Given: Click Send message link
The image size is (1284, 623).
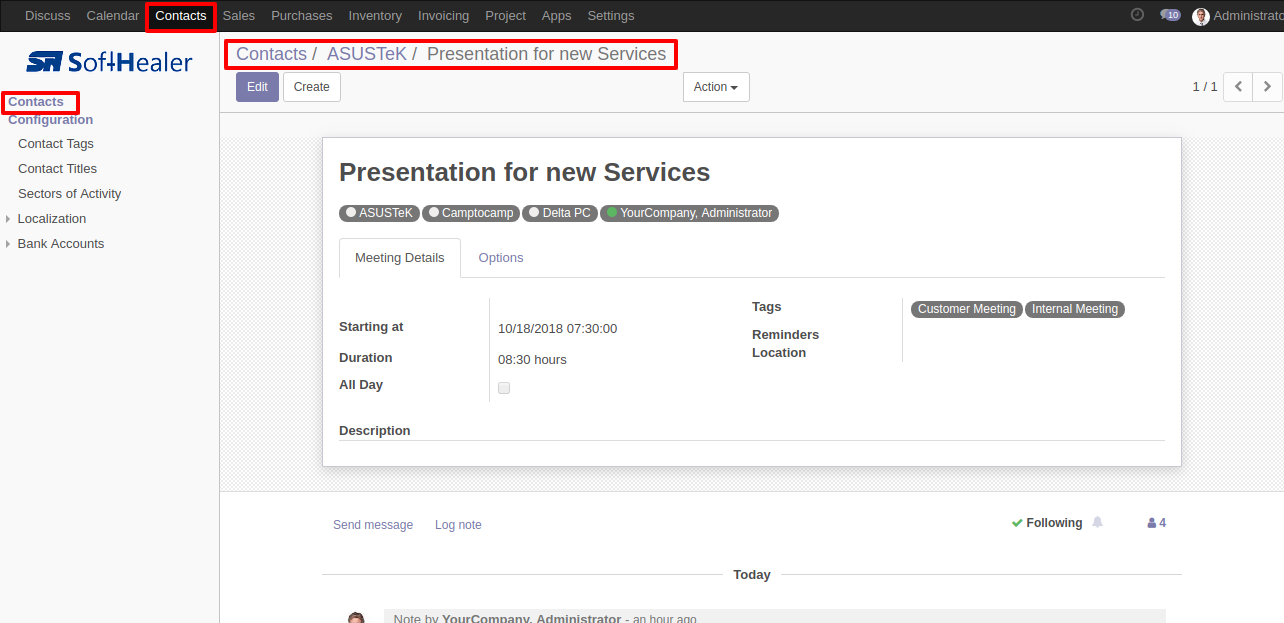Looking at the screenshot, I should [x=373, y=525].
